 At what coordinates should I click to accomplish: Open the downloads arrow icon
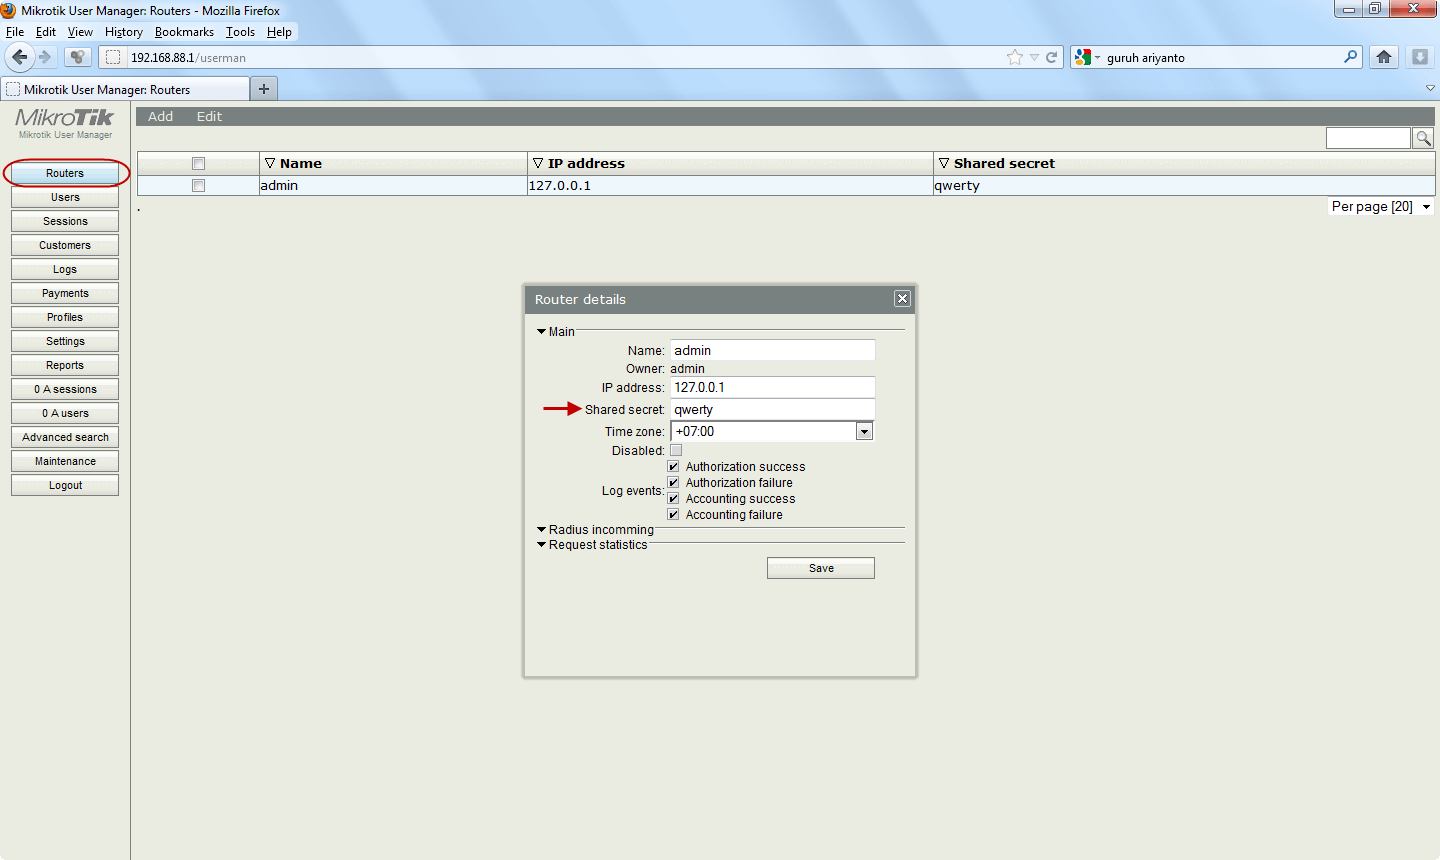[1420, 57]
